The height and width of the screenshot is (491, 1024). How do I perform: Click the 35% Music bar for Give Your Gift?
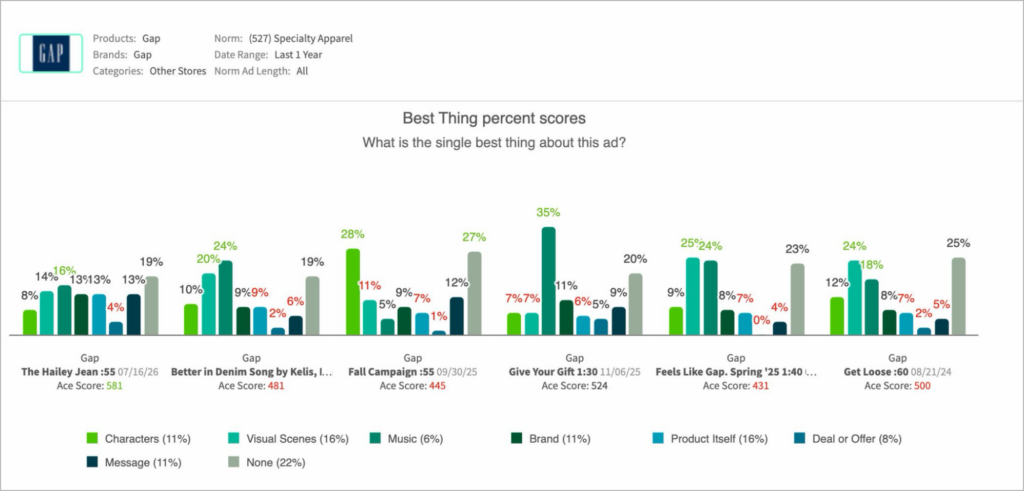click(x=549, y=281)
